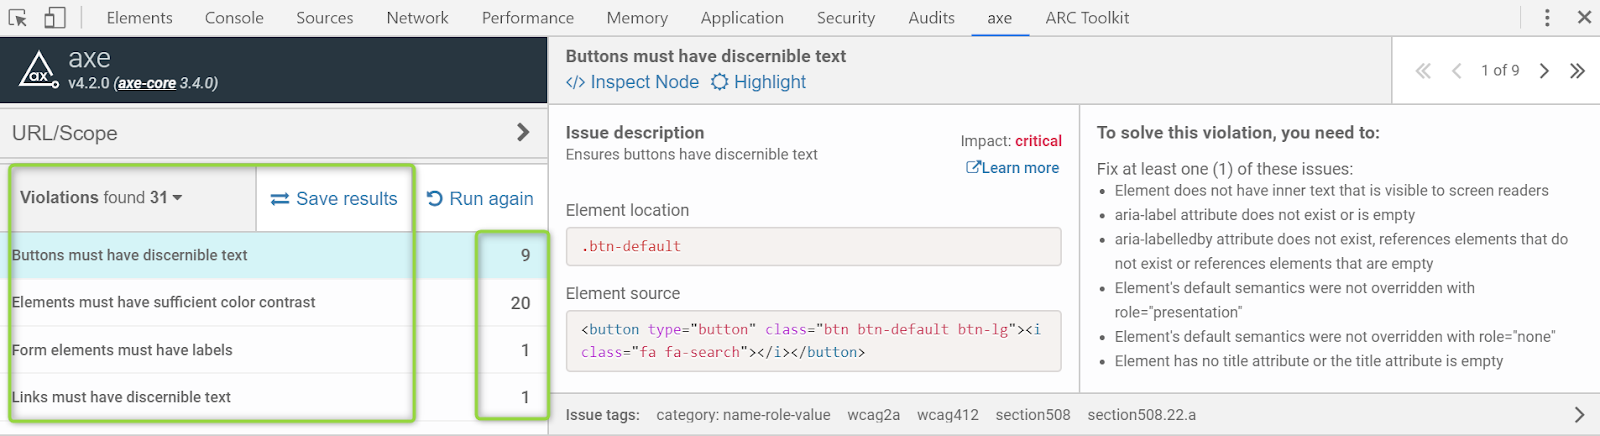Open the DevTools three-dot menu

(x=1547, y=17)
